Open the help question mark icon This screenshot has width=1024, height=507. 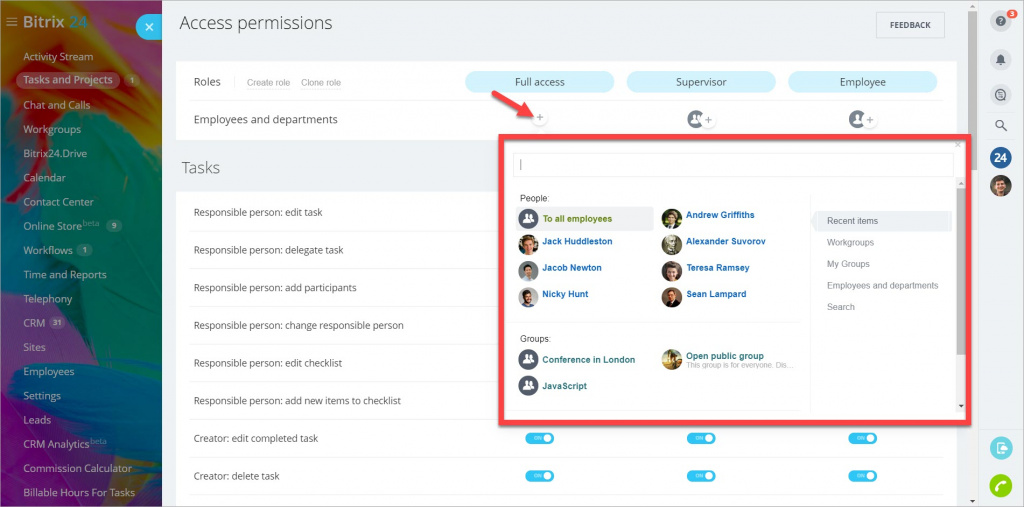[x=1000, y=22]
